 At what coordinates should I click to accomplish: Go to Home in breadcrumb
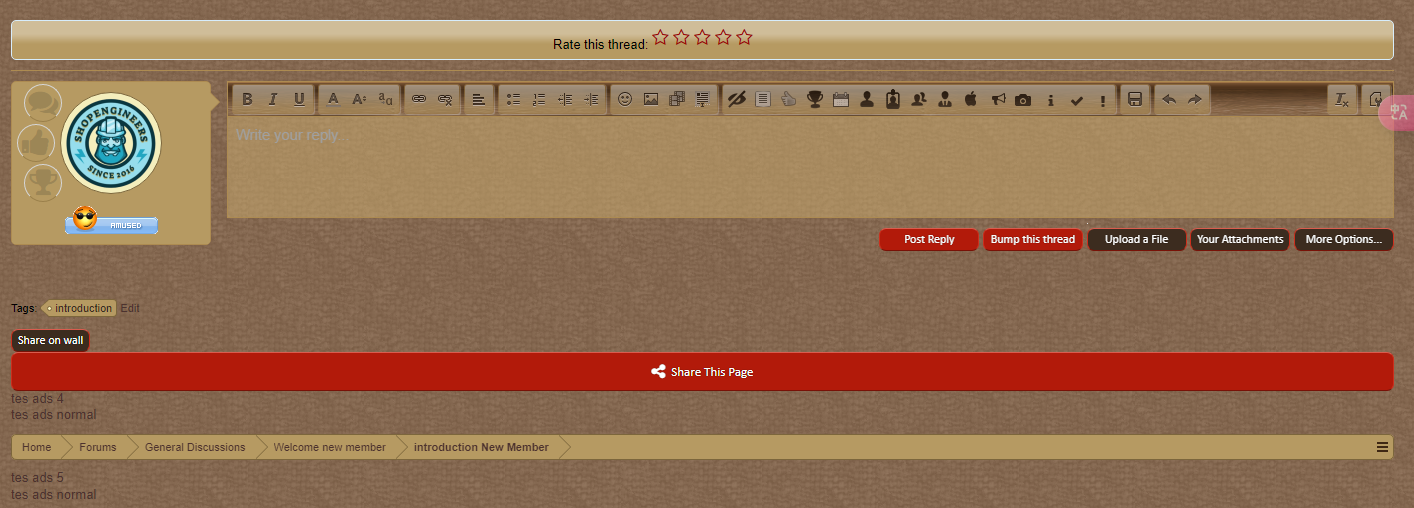click(37, 447)
